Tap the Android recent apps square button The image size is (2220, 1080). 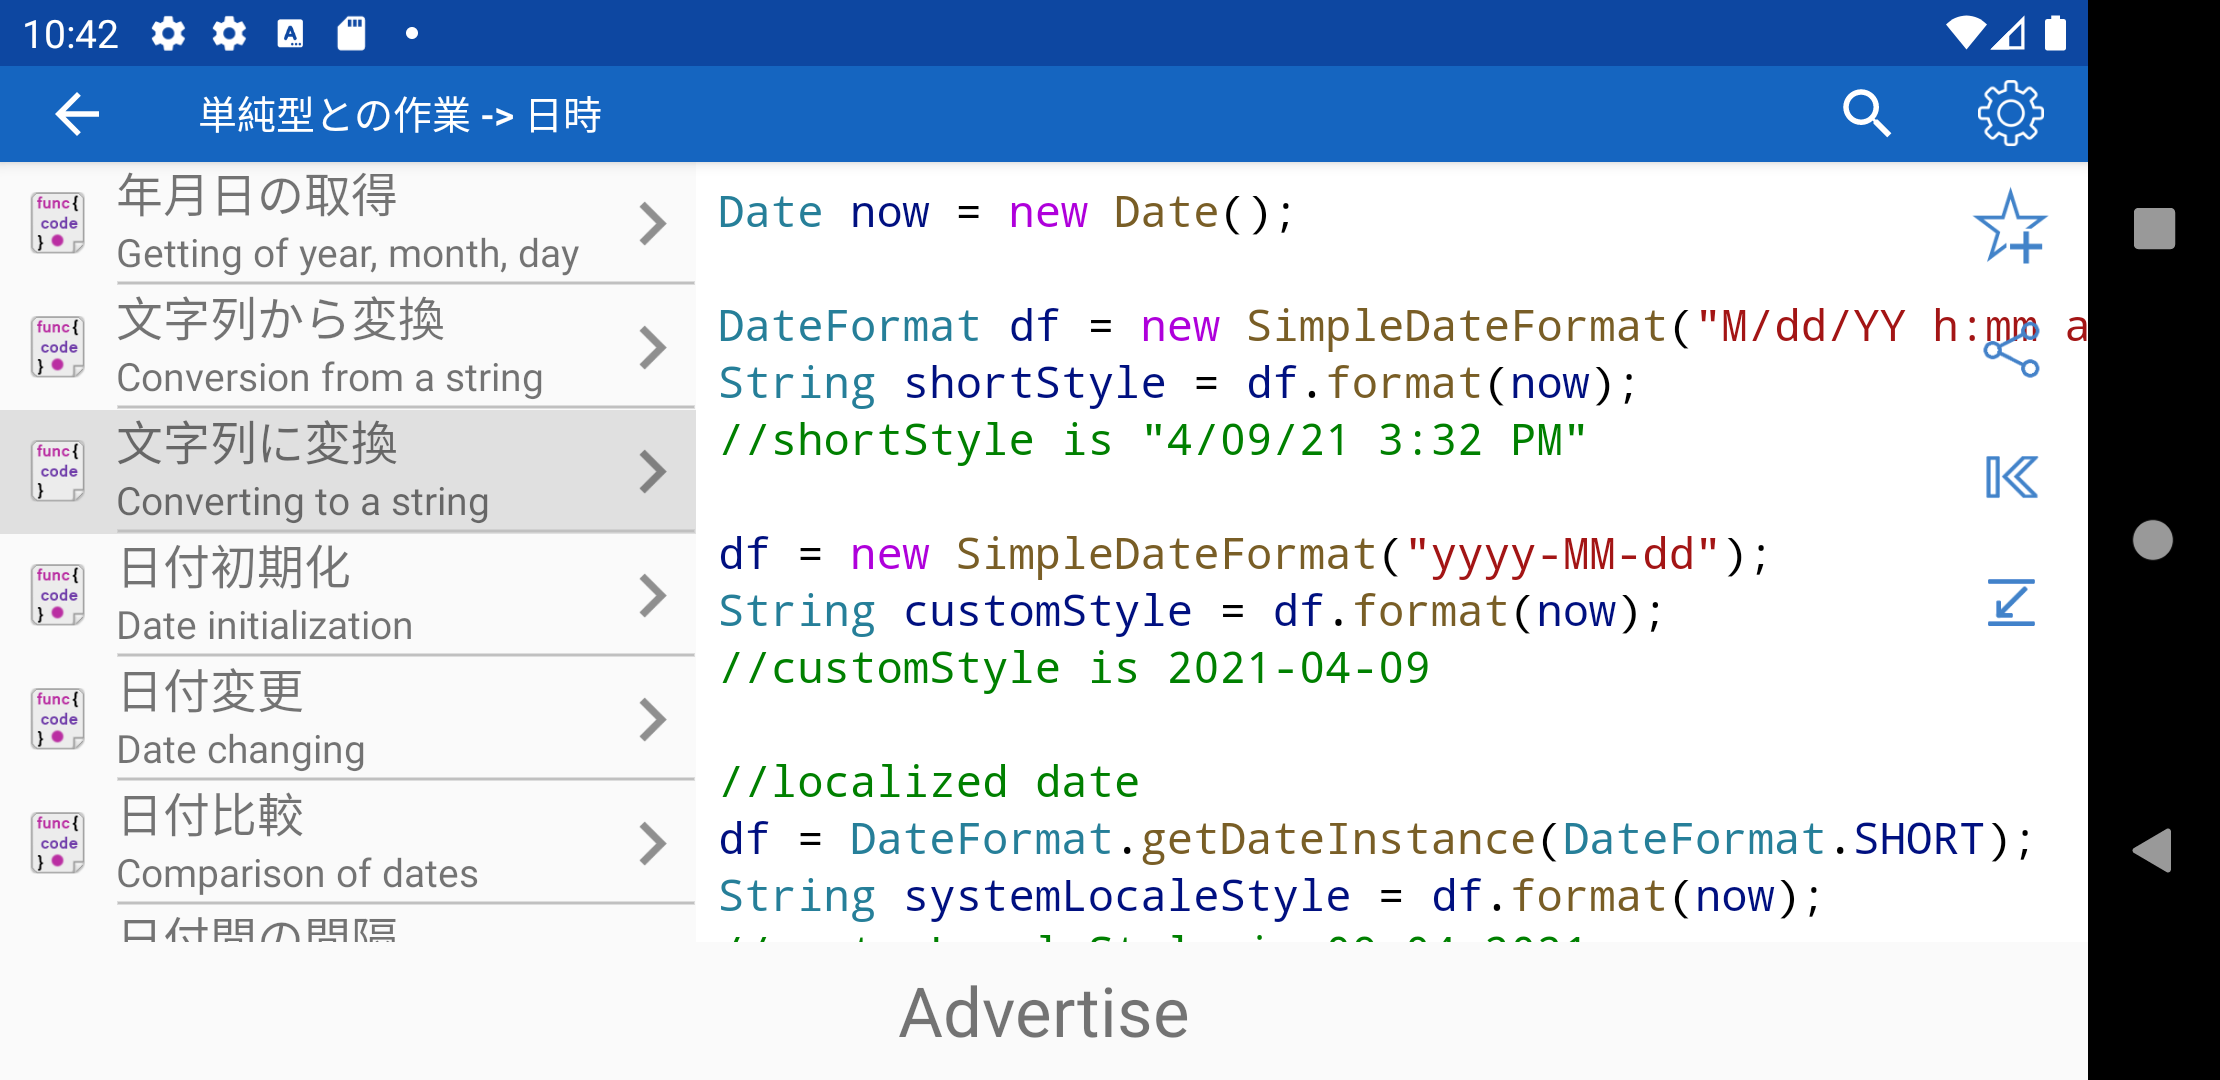2154,228
